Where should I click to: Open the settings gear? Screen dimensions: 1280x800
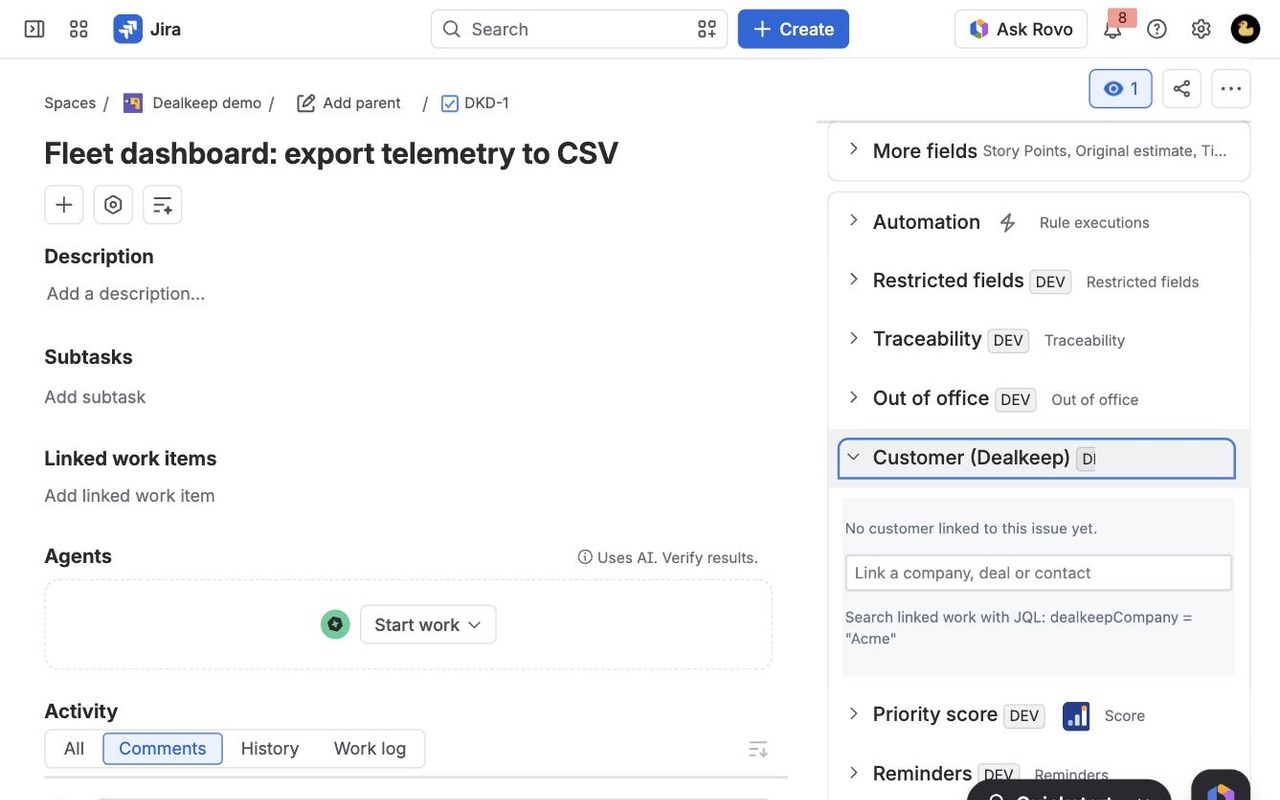tap(1201, 29)
